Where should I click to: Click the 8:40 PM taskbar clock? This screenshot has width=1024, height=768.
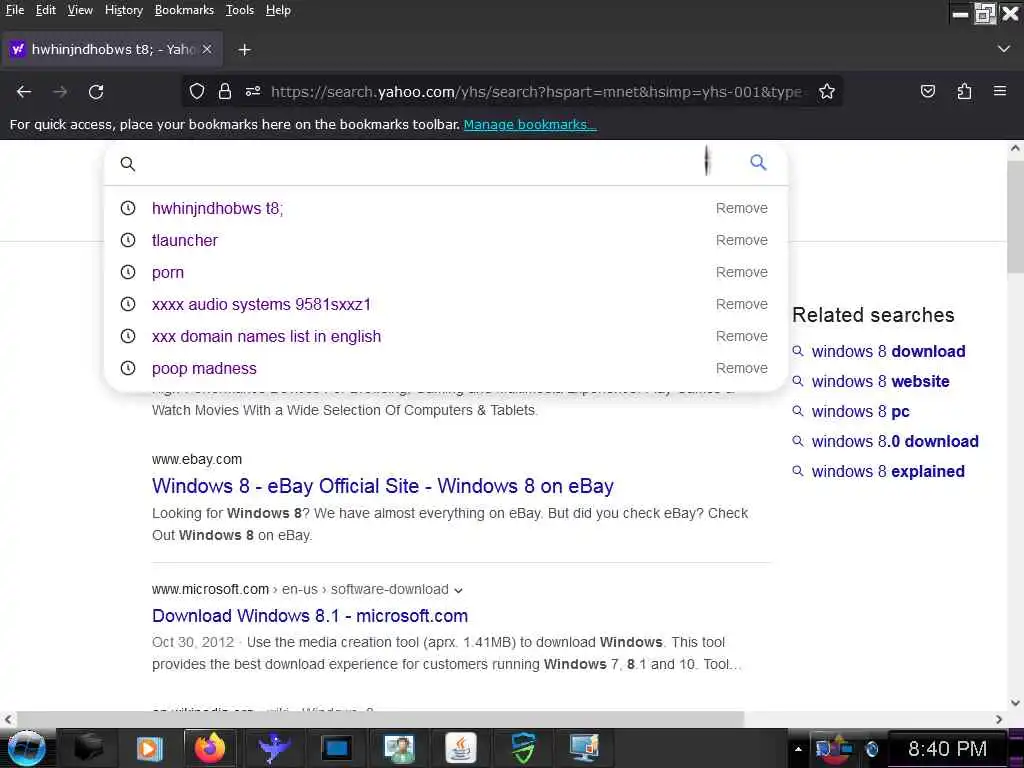pos(947,748)
